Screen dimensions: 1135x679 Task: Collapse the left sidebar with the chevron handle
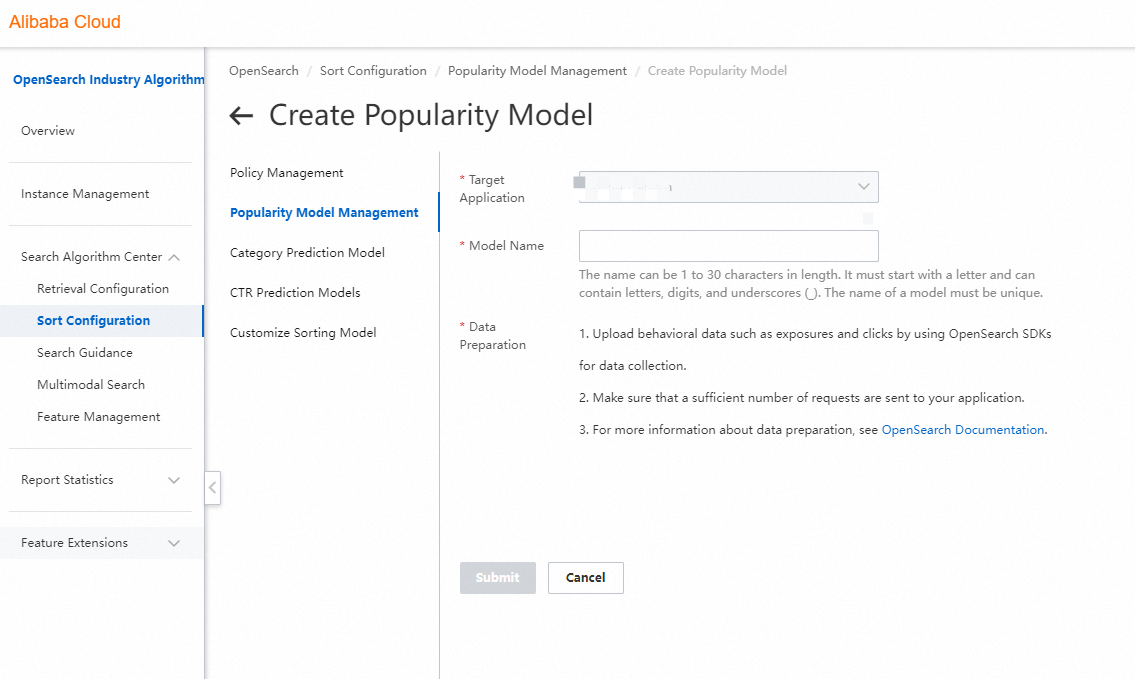click(212, 488)
